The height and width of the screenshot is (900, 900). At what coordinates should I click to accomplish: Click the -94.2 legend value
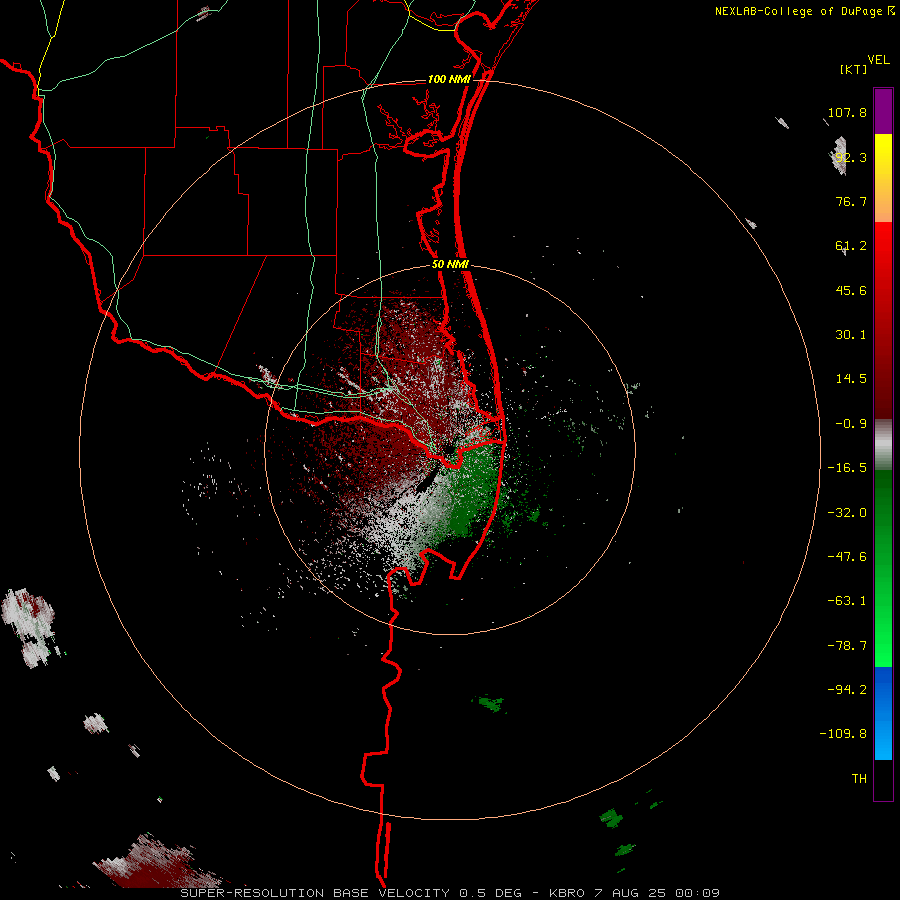coord(847,689)
